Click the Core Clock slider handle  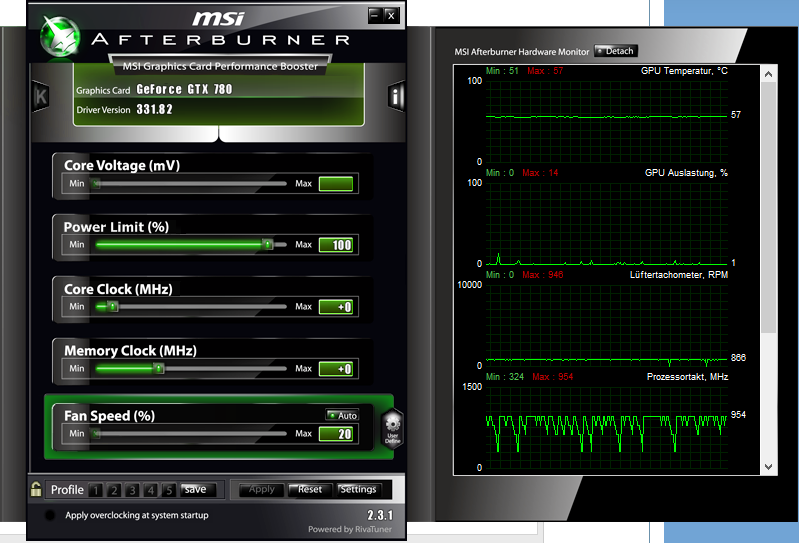(x=113, y=307)
